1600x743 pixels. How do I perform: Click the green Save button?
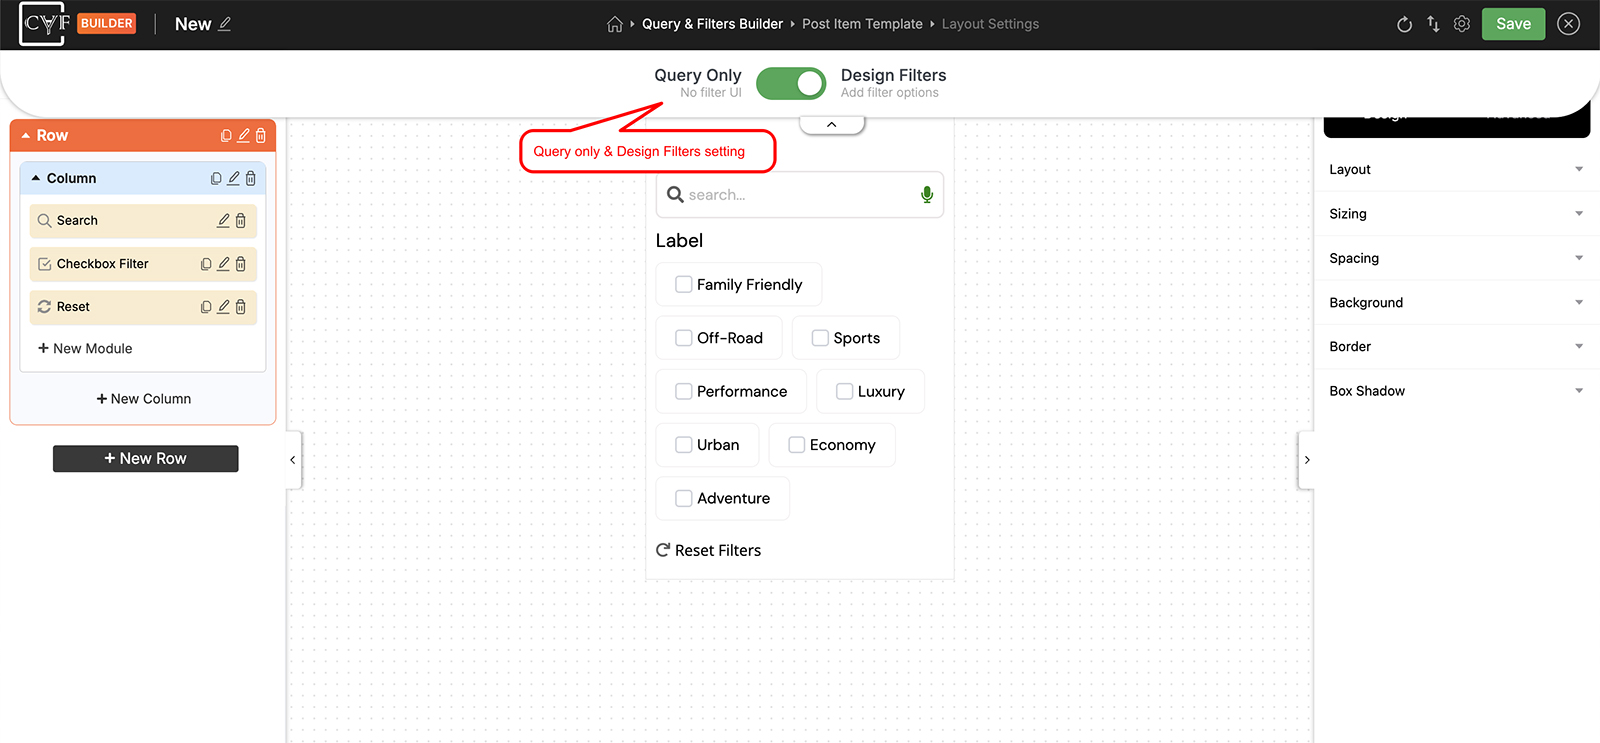click(x=1513, y=24)
